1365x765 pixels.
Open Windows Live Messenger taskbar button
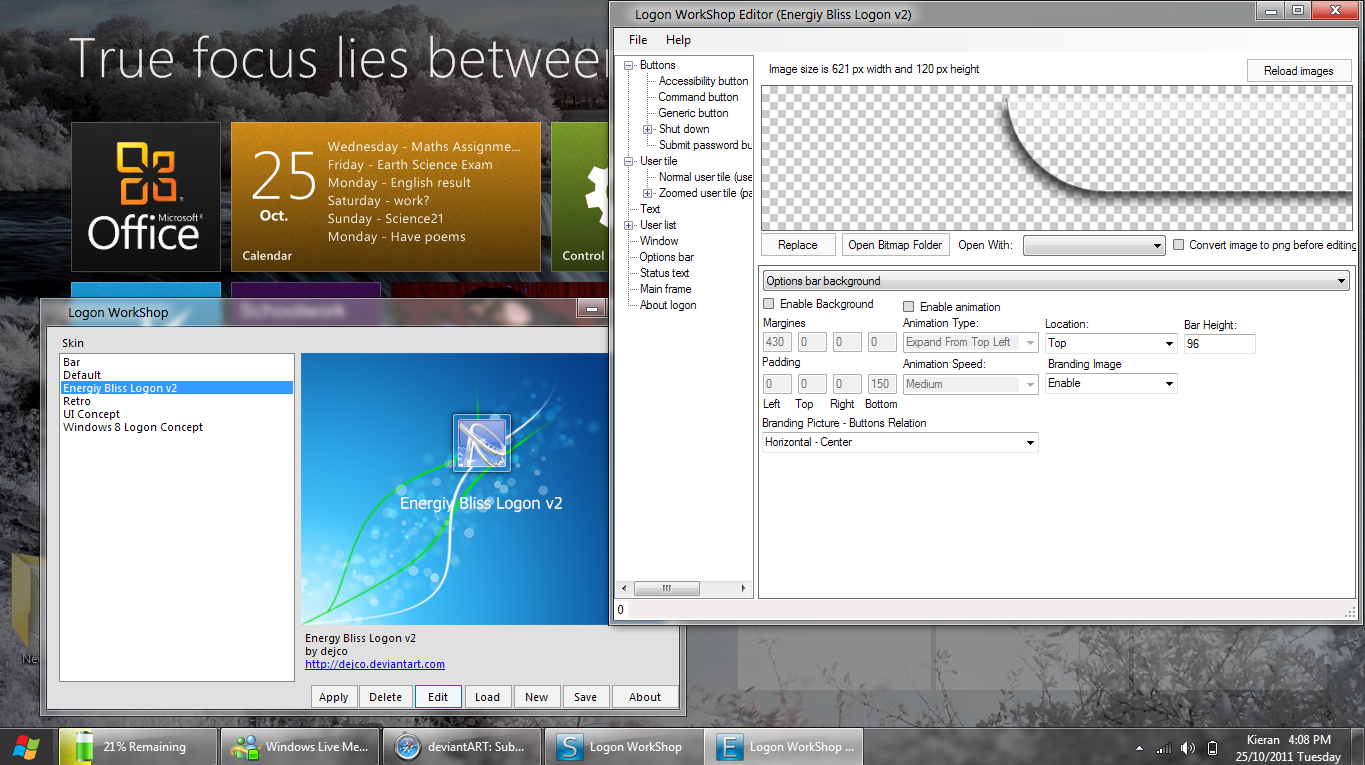pyautogui.click(x=301, y=746)
